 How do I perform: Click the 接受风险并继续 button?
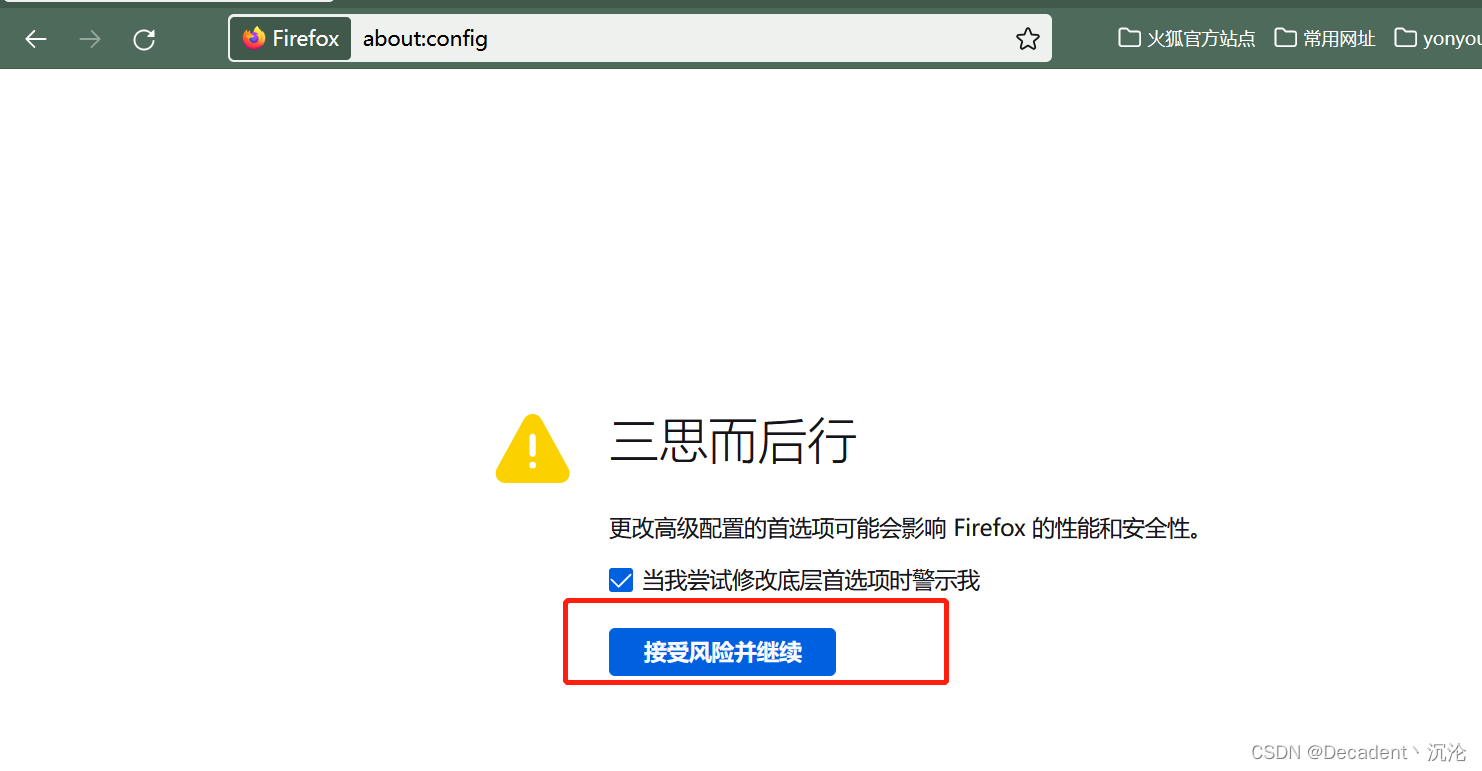(x=722, y=652)
